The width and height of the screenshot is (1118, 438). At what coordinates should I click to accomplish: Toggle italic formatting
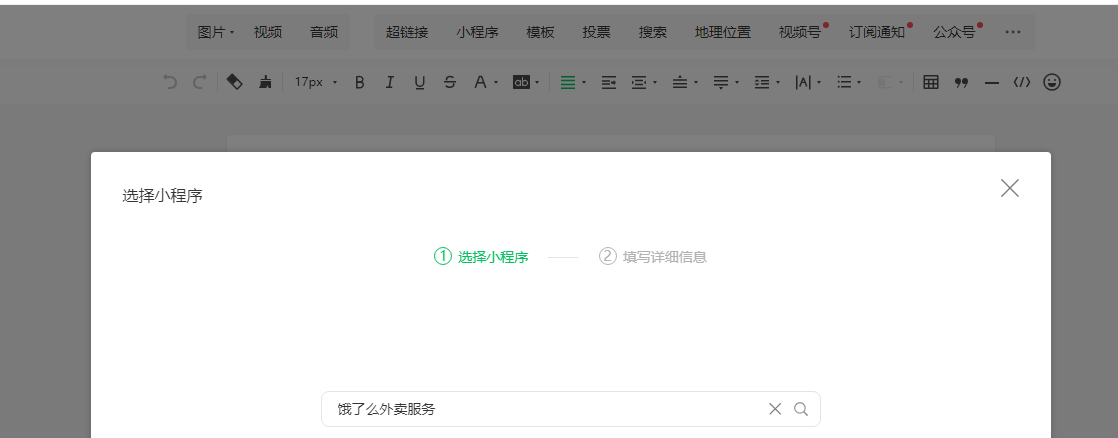(x=389, y=82)
